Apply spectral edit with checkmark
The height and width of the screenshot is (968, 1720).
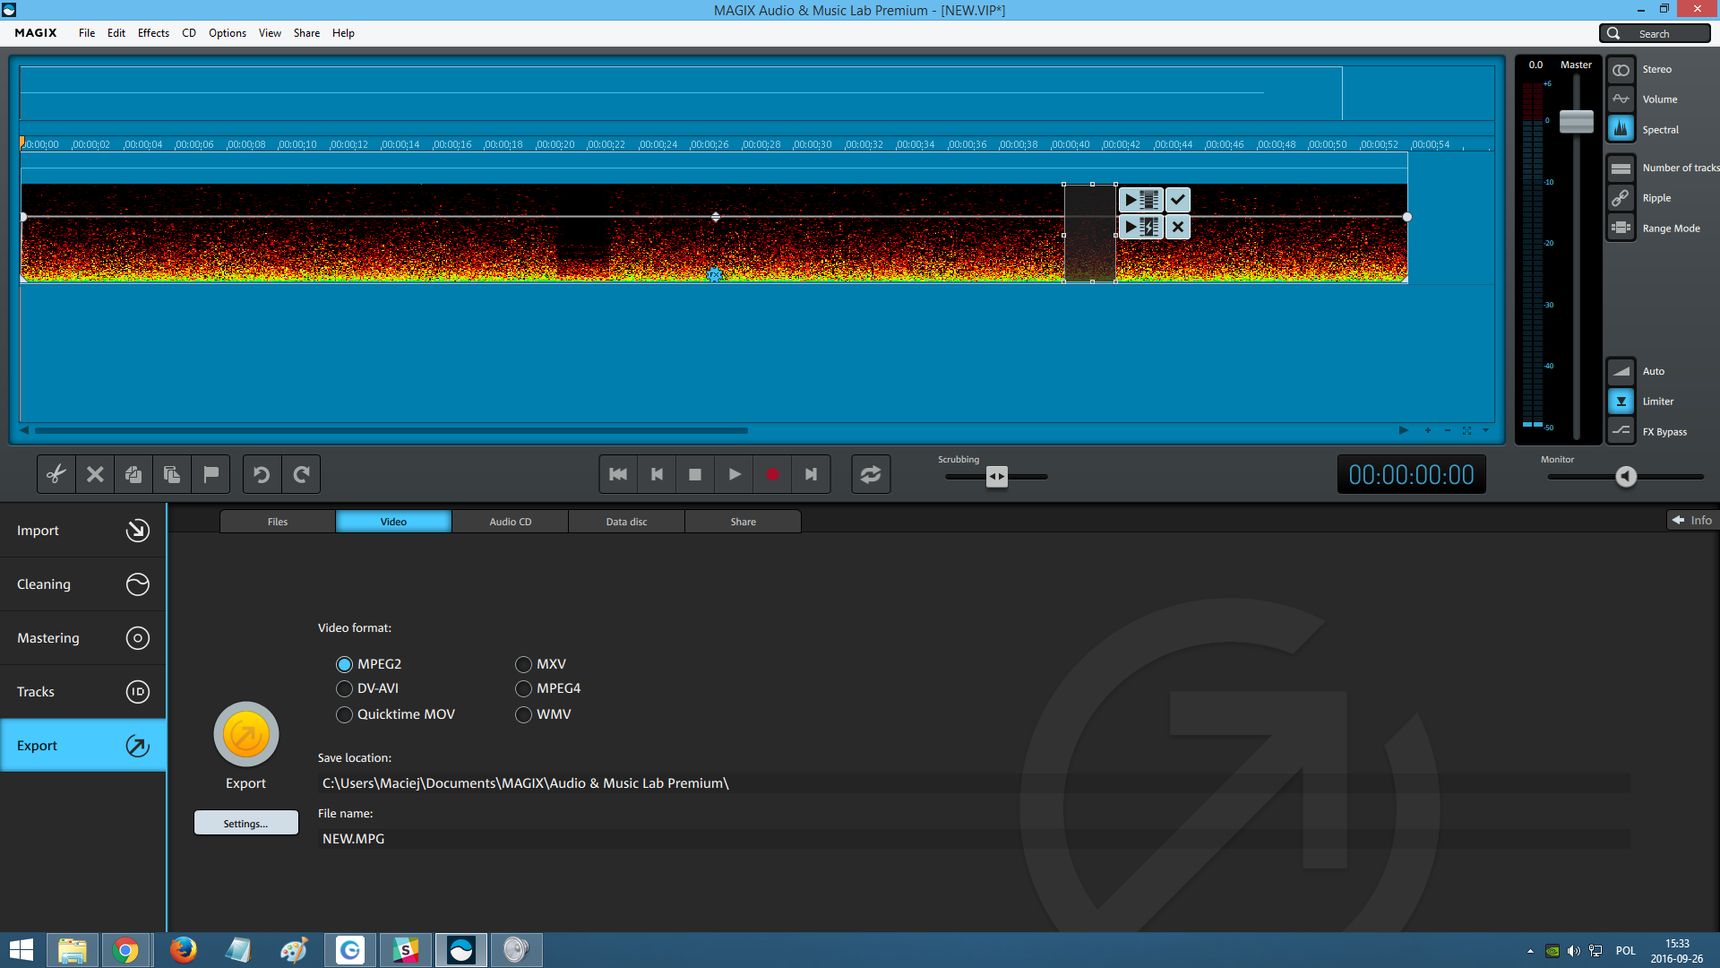[x=1178, y=200]
